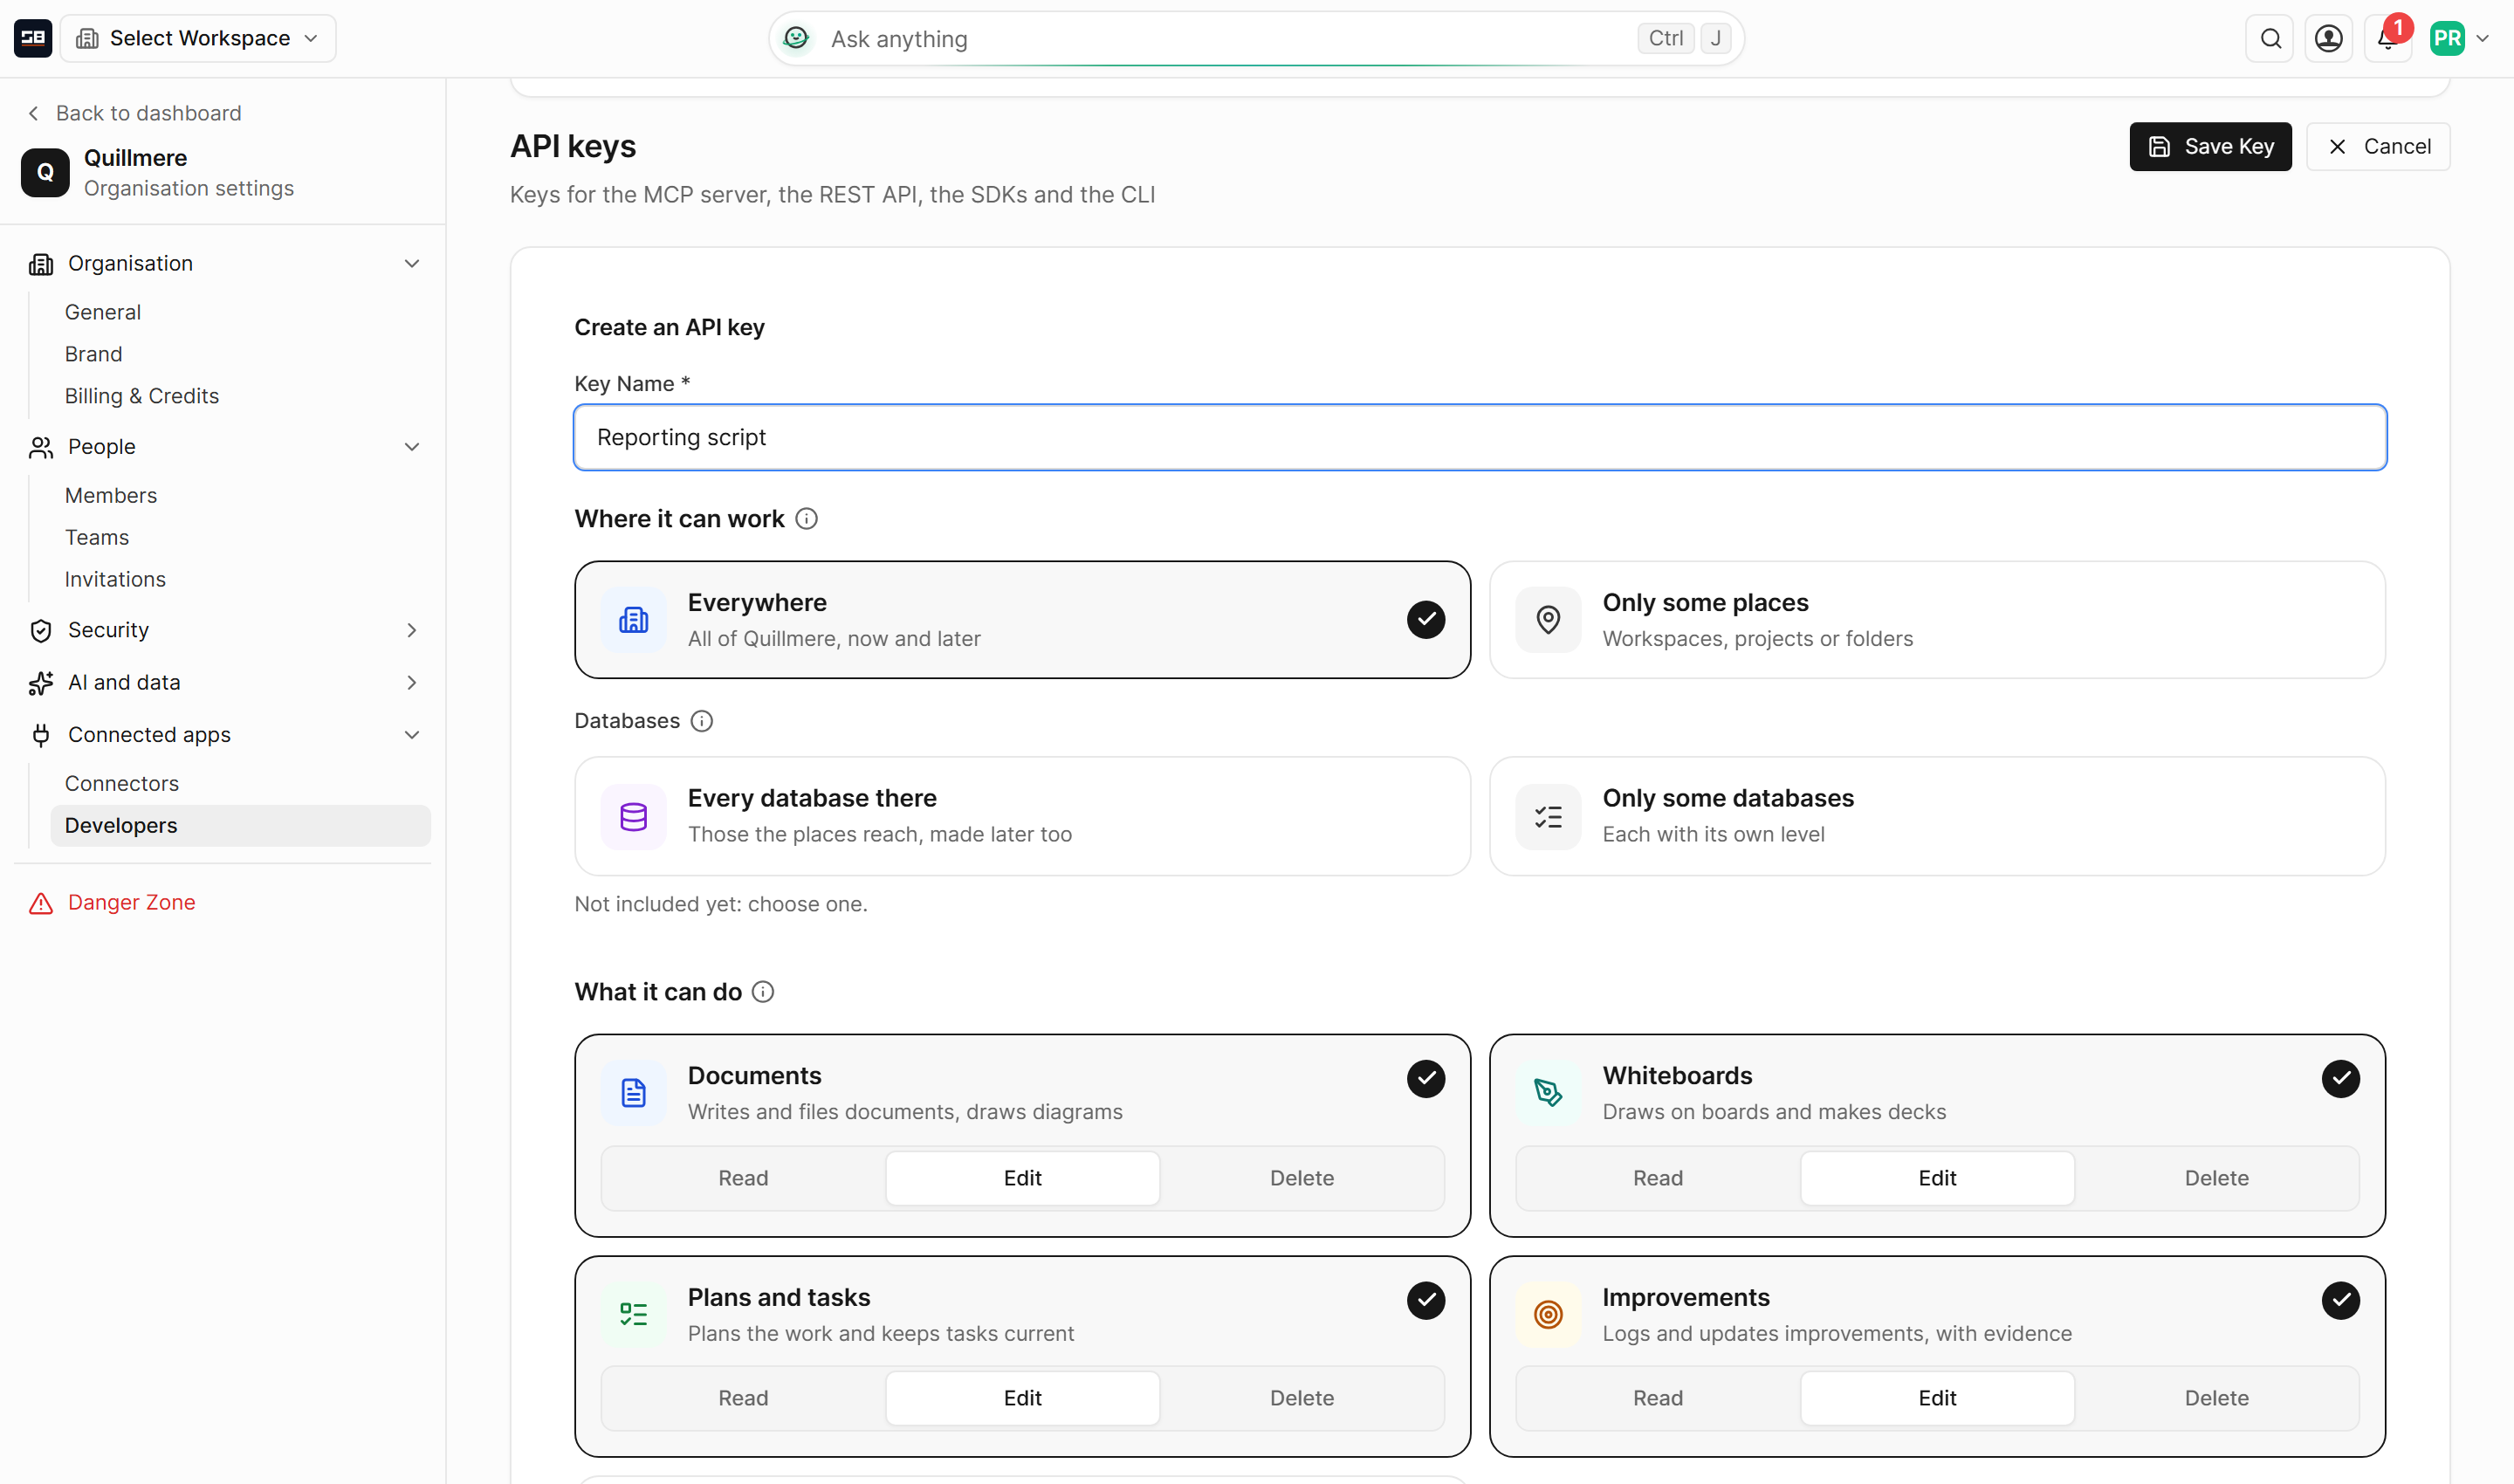This screenshot has width=2514, height=1484.
Task: Open the Developers settings page
Action: pyautogui.click(x=240, y=826)
